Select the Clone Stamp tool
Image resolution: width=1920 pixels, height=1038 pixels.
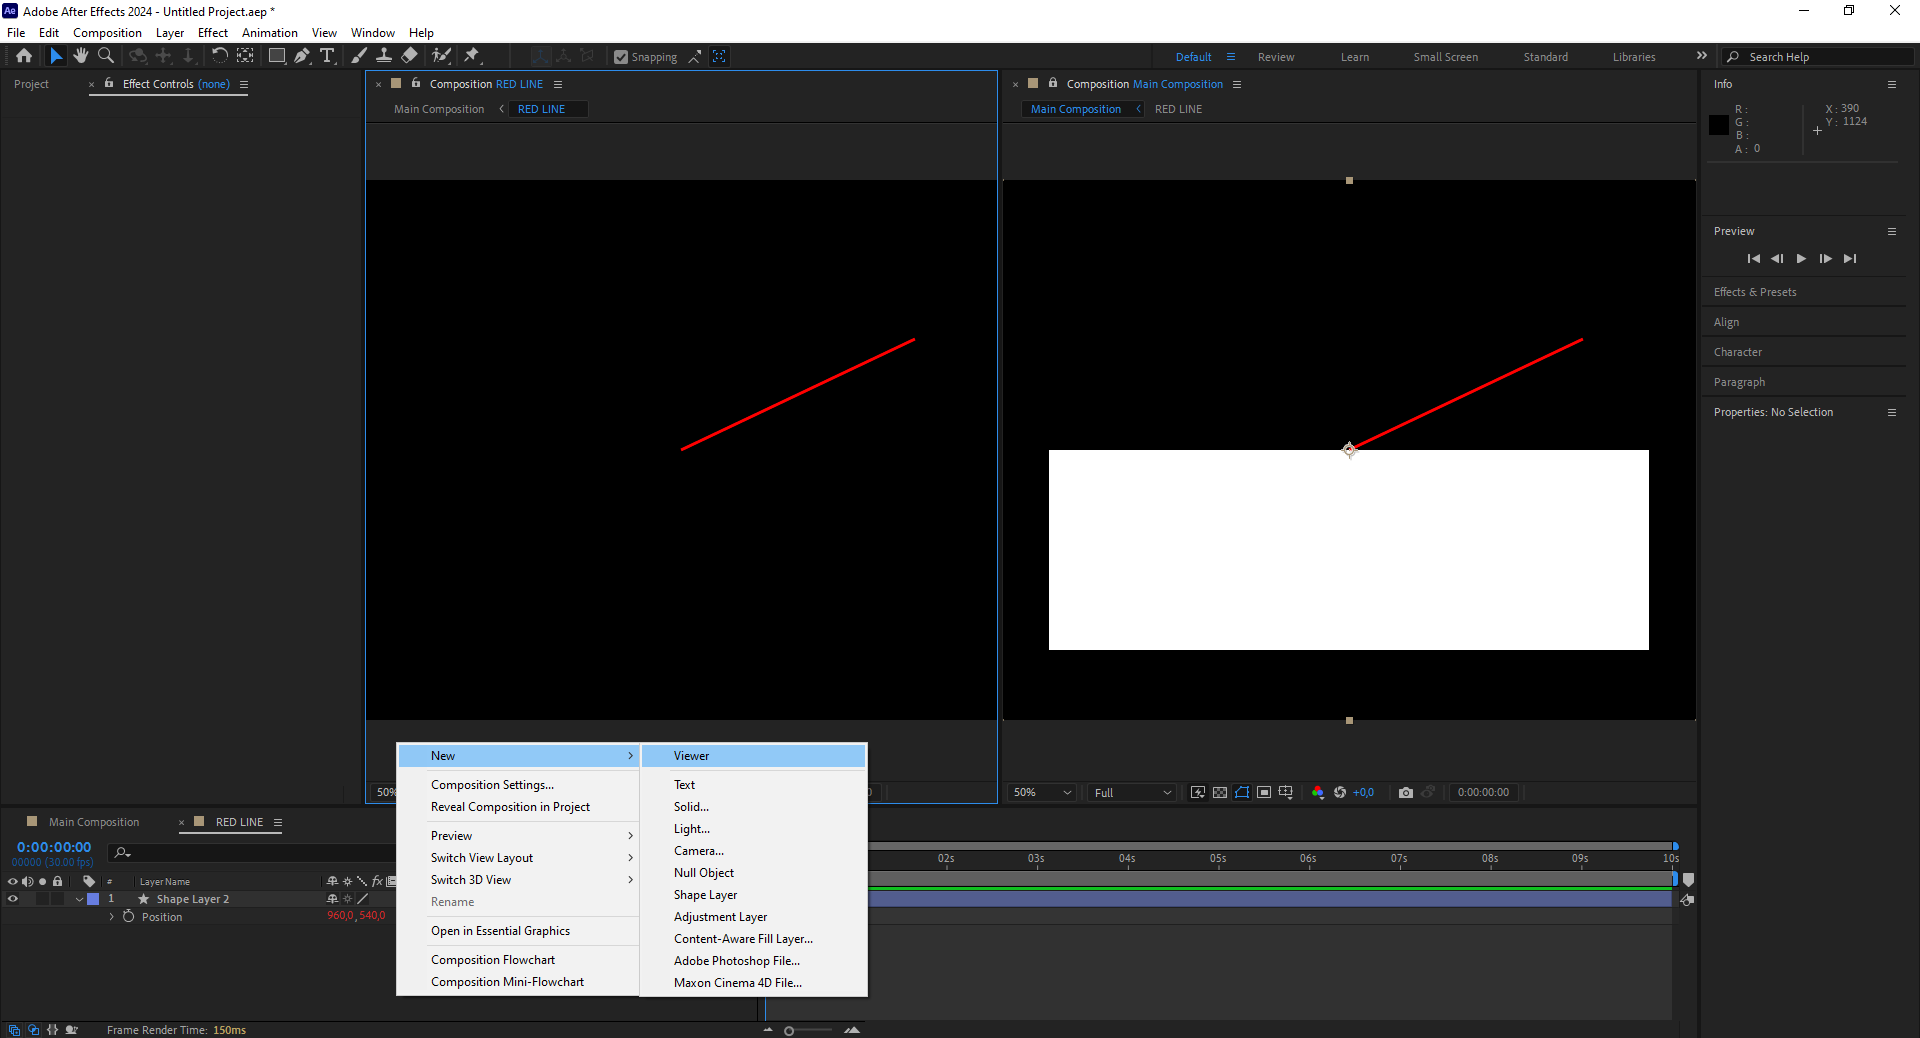coord(385,56)
